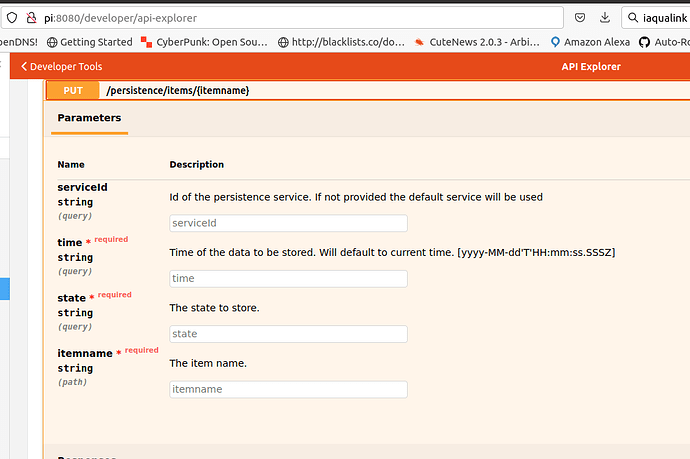
Task: Open CuteNews 2.0.3 bookmark
Action: [x=477, y=42]
